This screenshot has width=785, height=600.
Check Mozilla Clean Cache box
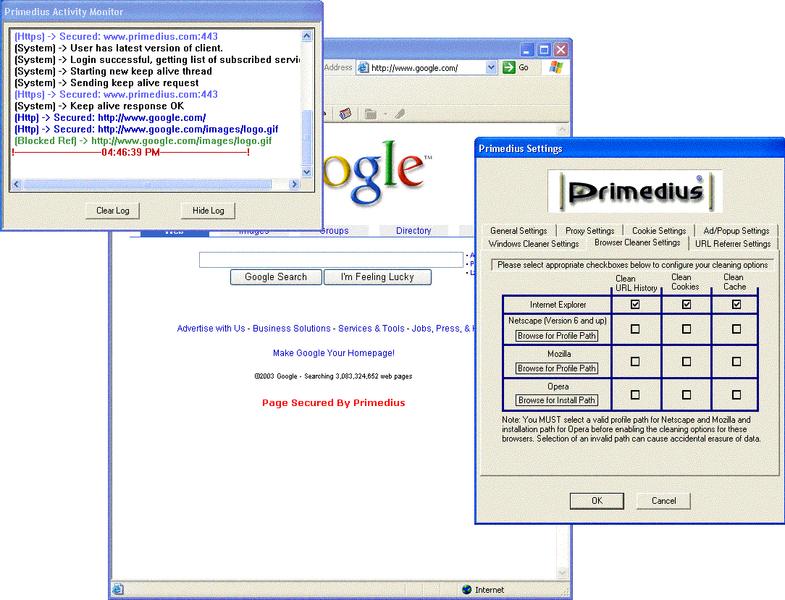[736, 361]
